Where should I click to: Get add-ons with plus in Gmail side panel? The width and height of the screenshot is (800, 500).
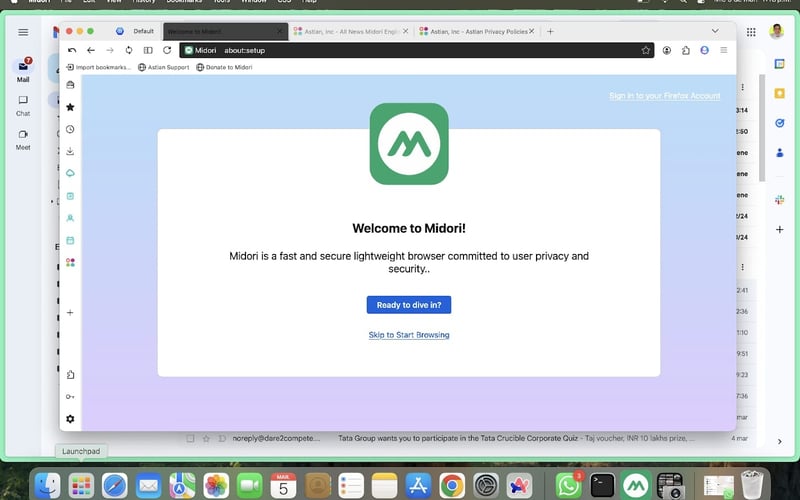780,230
